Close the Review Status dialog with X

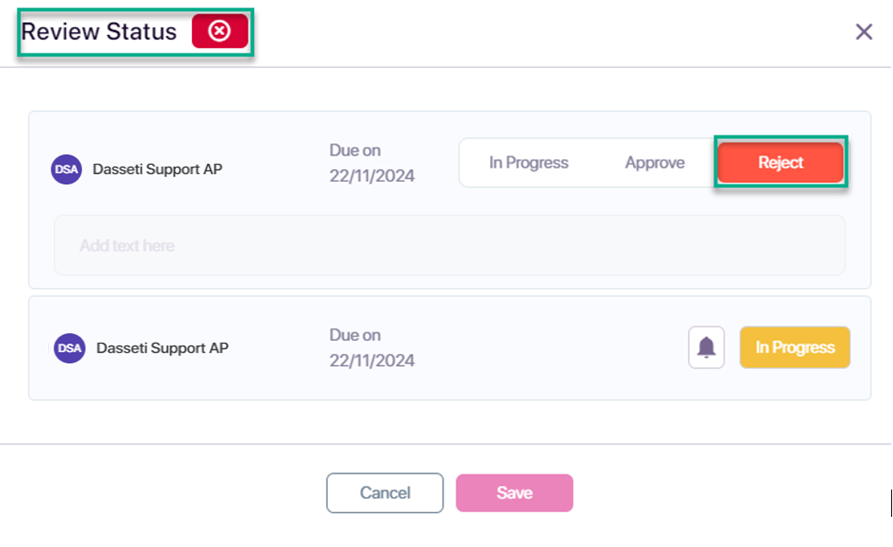click(864, 32)
